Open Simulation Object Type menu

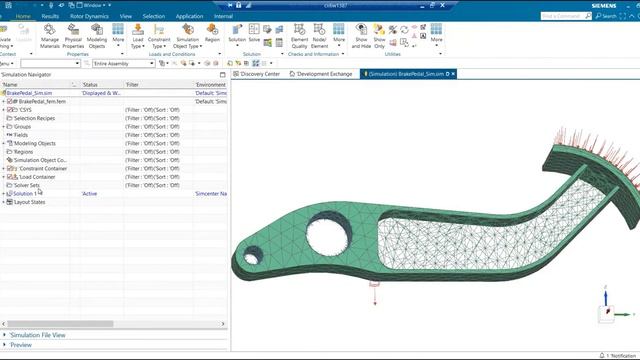187,36
